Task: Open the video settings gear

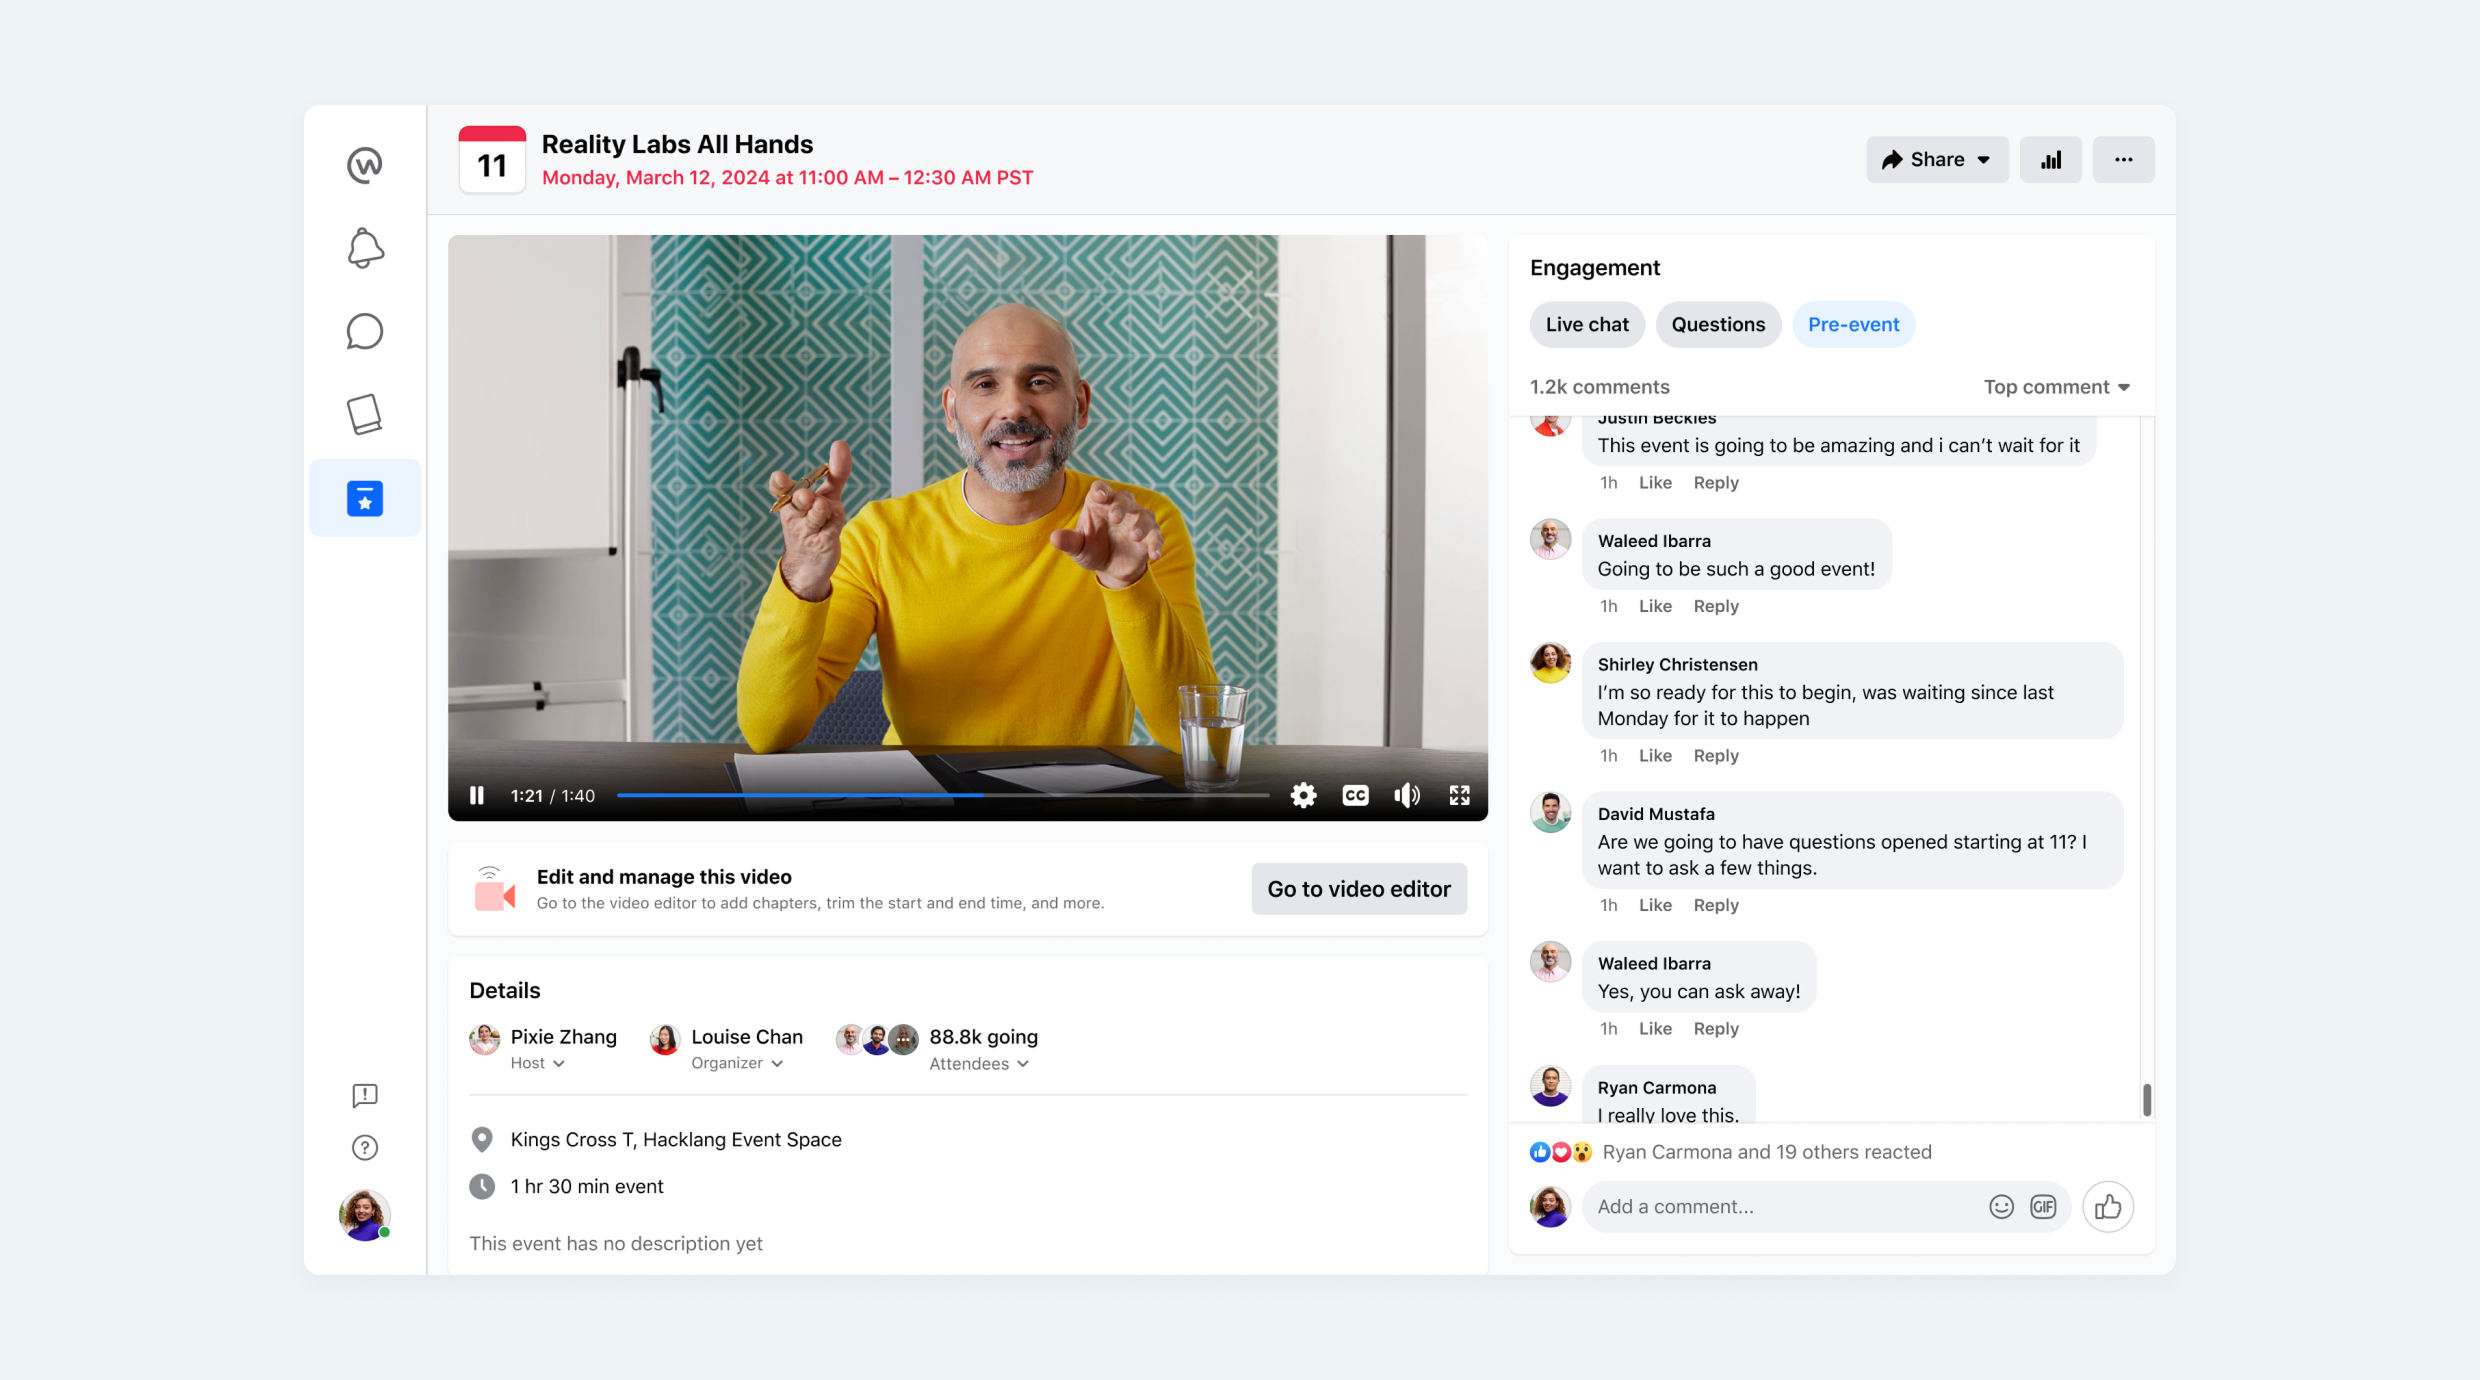Action: point(1303,795)
